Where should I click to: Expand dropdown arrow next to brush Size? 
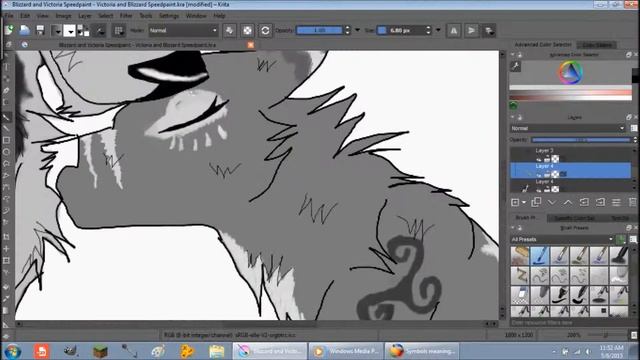(x=438, y=30)
